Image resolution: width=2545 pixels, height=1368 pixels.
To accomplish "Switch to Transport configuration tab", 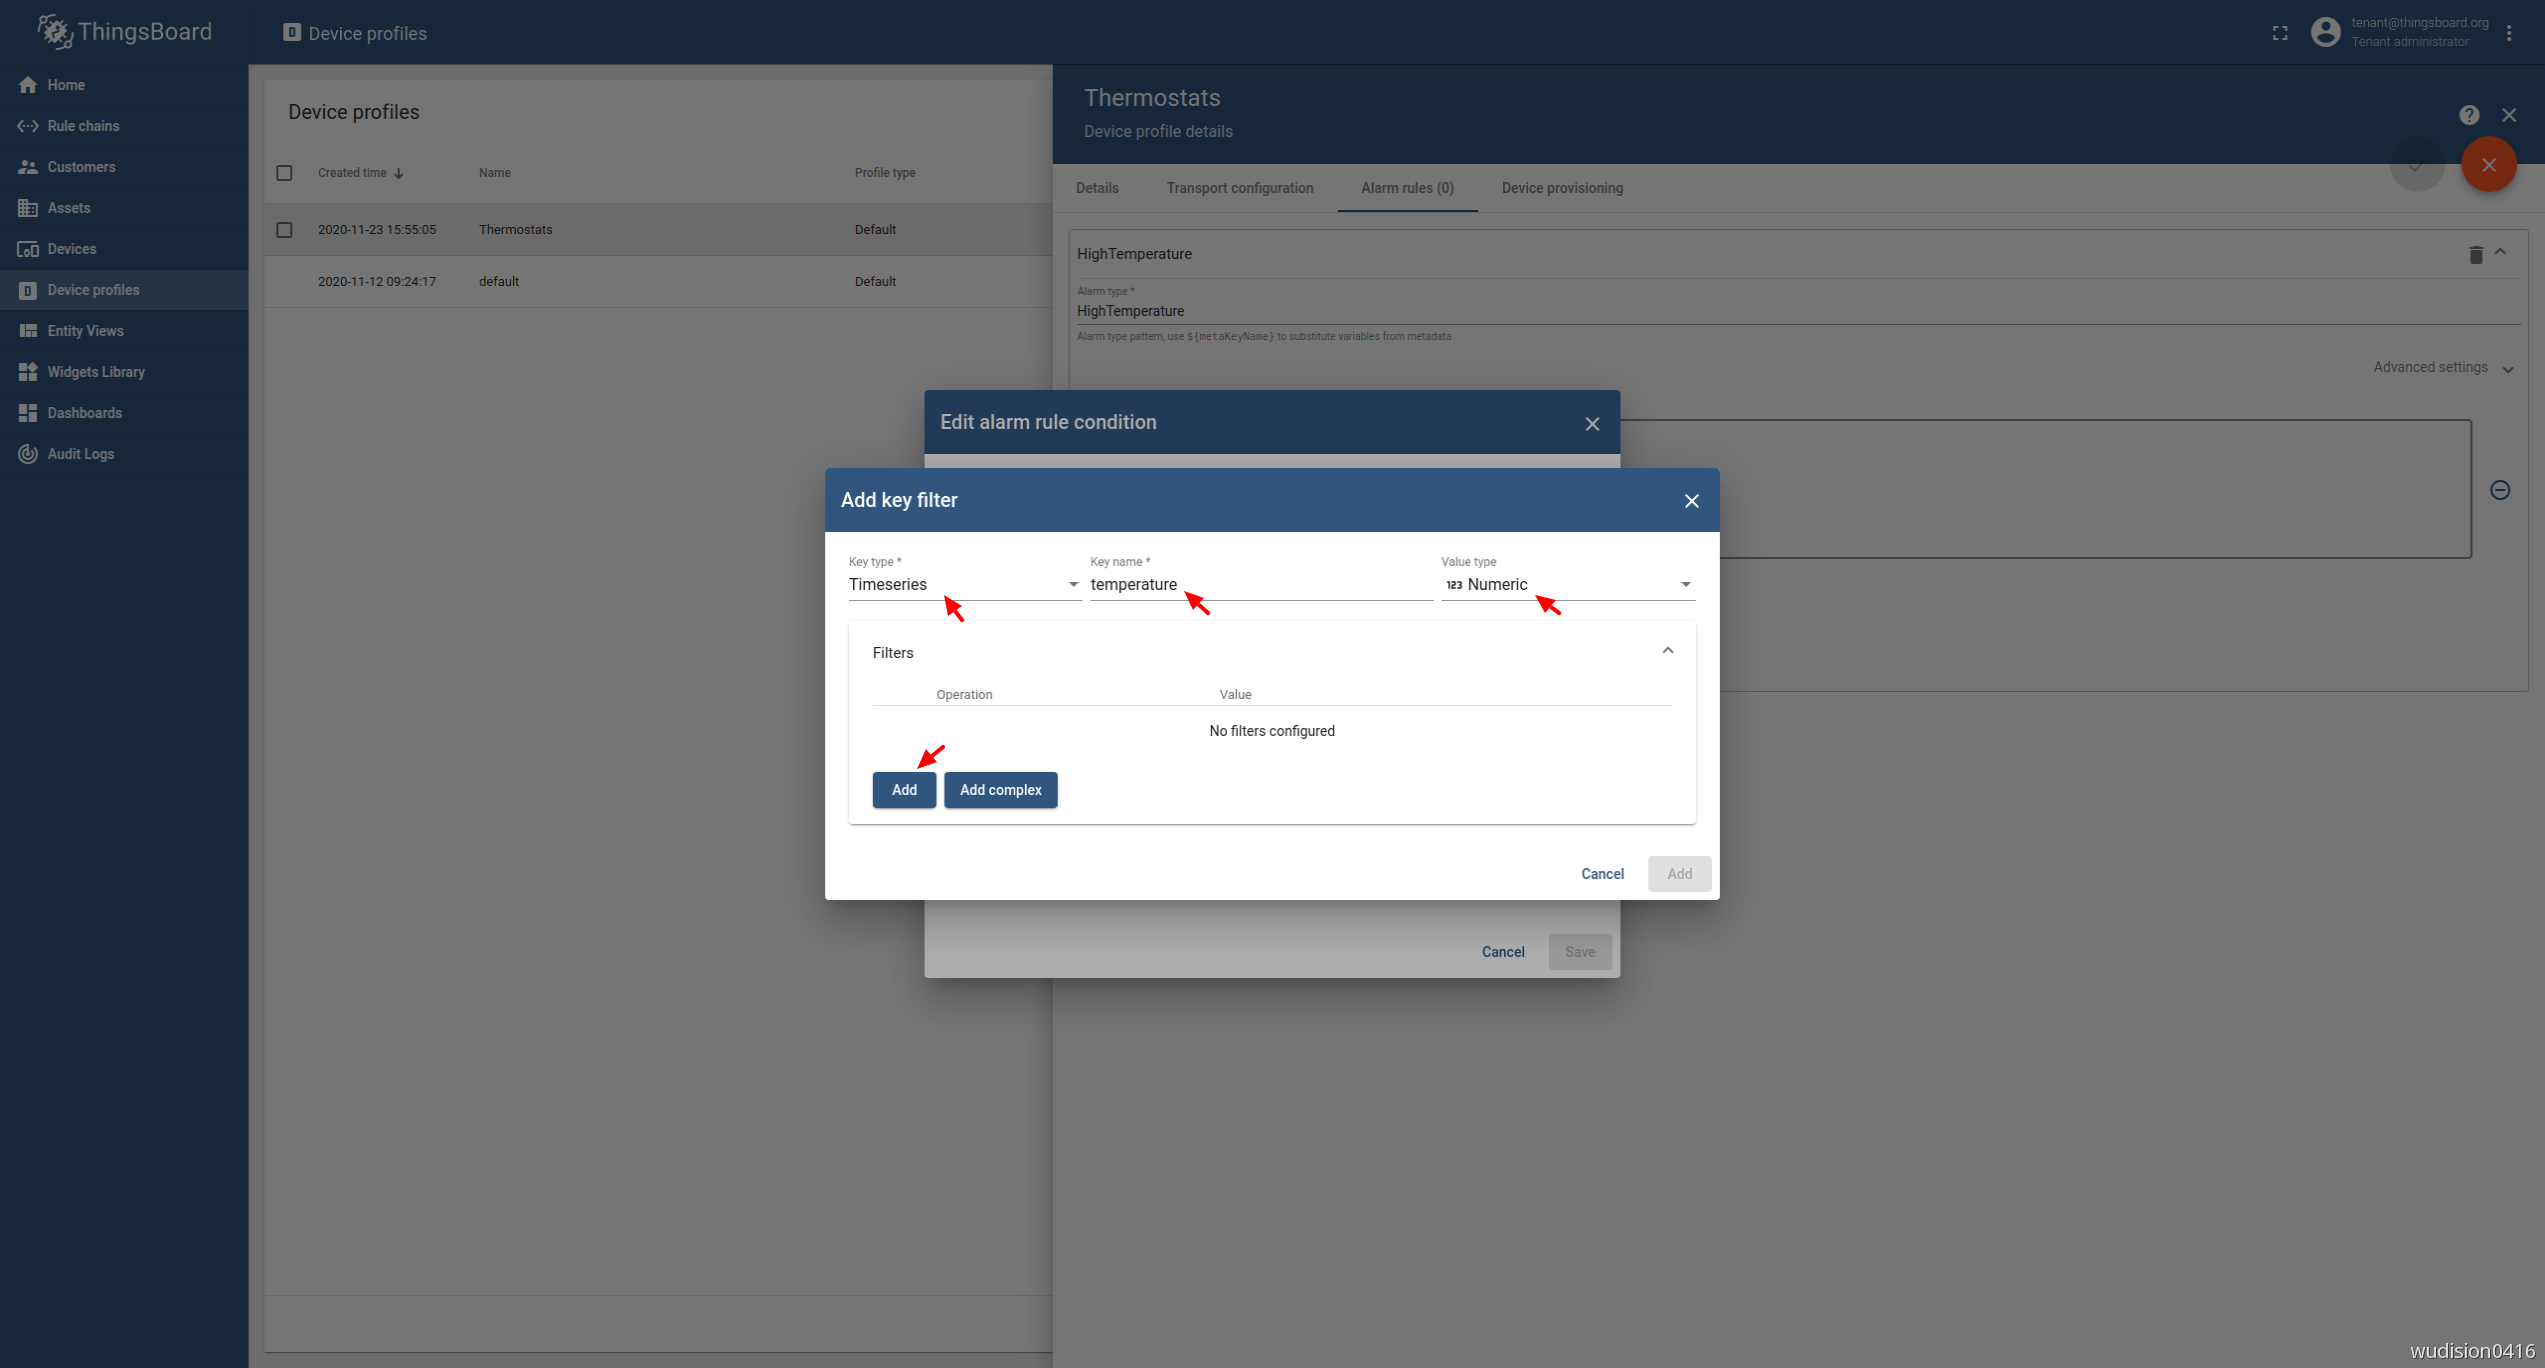I will (x=1239, y=188).
